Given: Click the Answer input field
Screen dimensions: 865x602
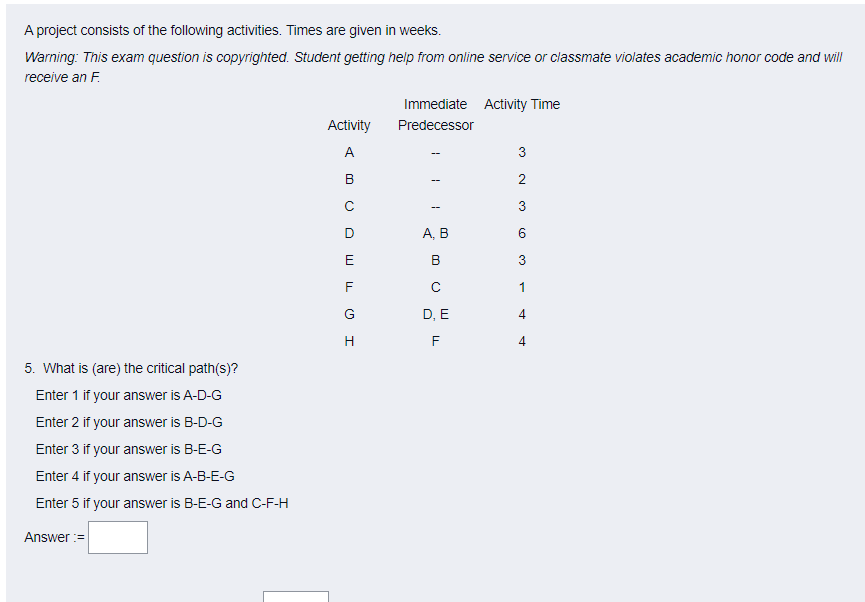Looking at the screenshot, I should 117,537.
